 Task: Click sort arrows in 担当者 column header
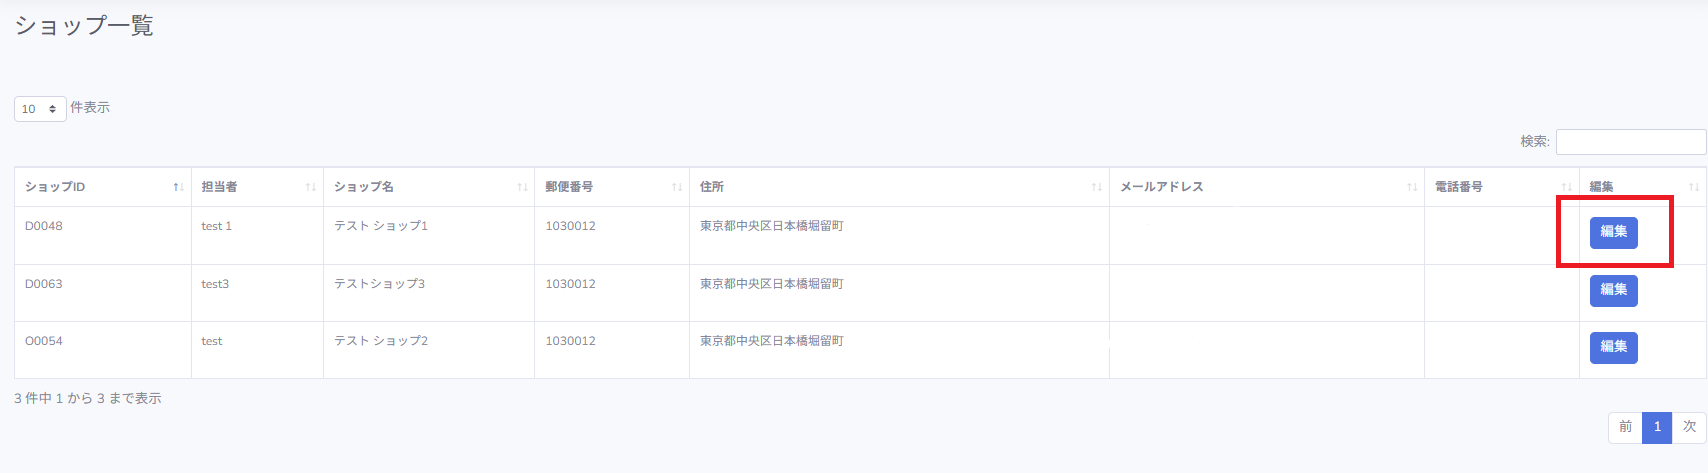(x=310, y=187)
